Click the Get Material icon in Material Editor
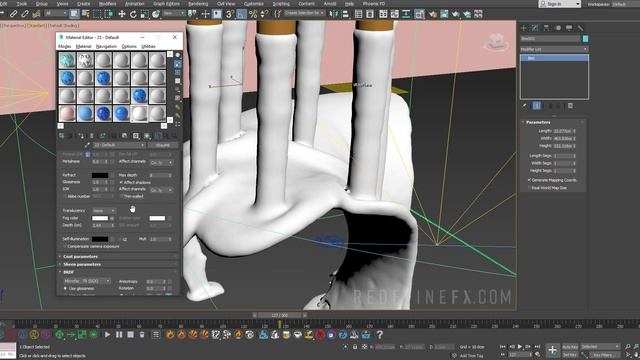 62,136
